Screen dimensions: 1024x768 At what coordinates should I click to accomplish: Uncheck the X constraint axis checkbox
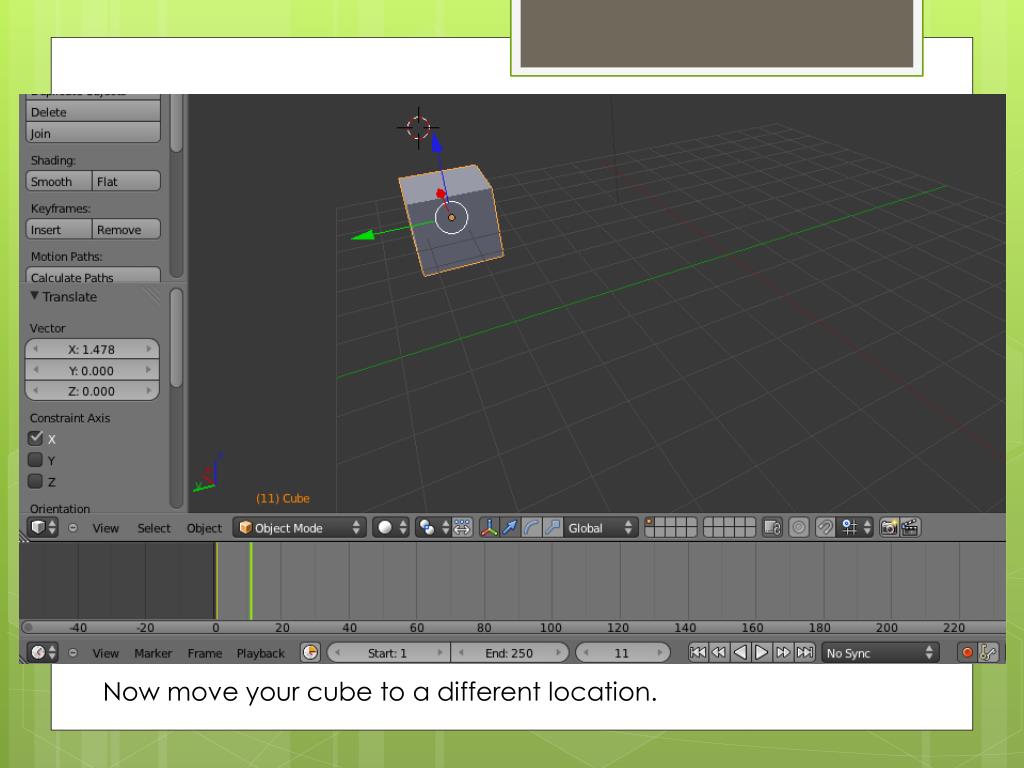click(x=36, y=438)
